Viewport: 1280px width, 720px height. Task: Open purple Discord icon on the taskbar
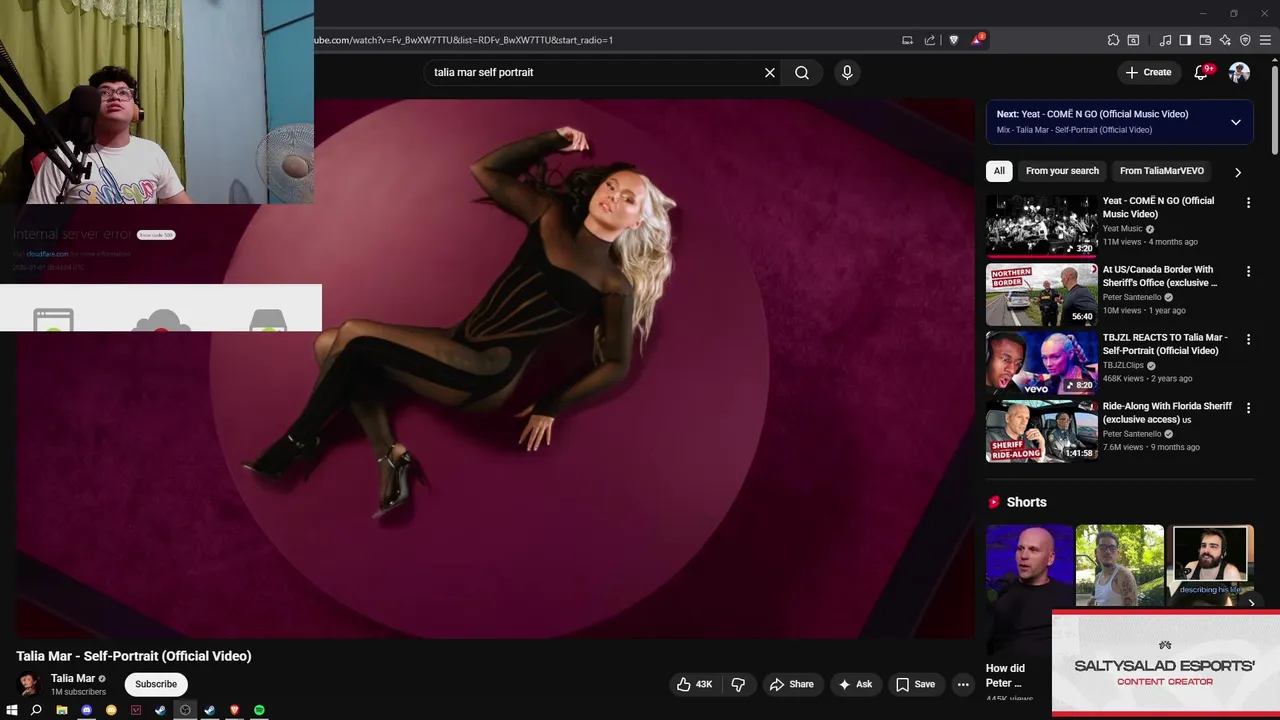pyautogui.click(x=87, y=710)
